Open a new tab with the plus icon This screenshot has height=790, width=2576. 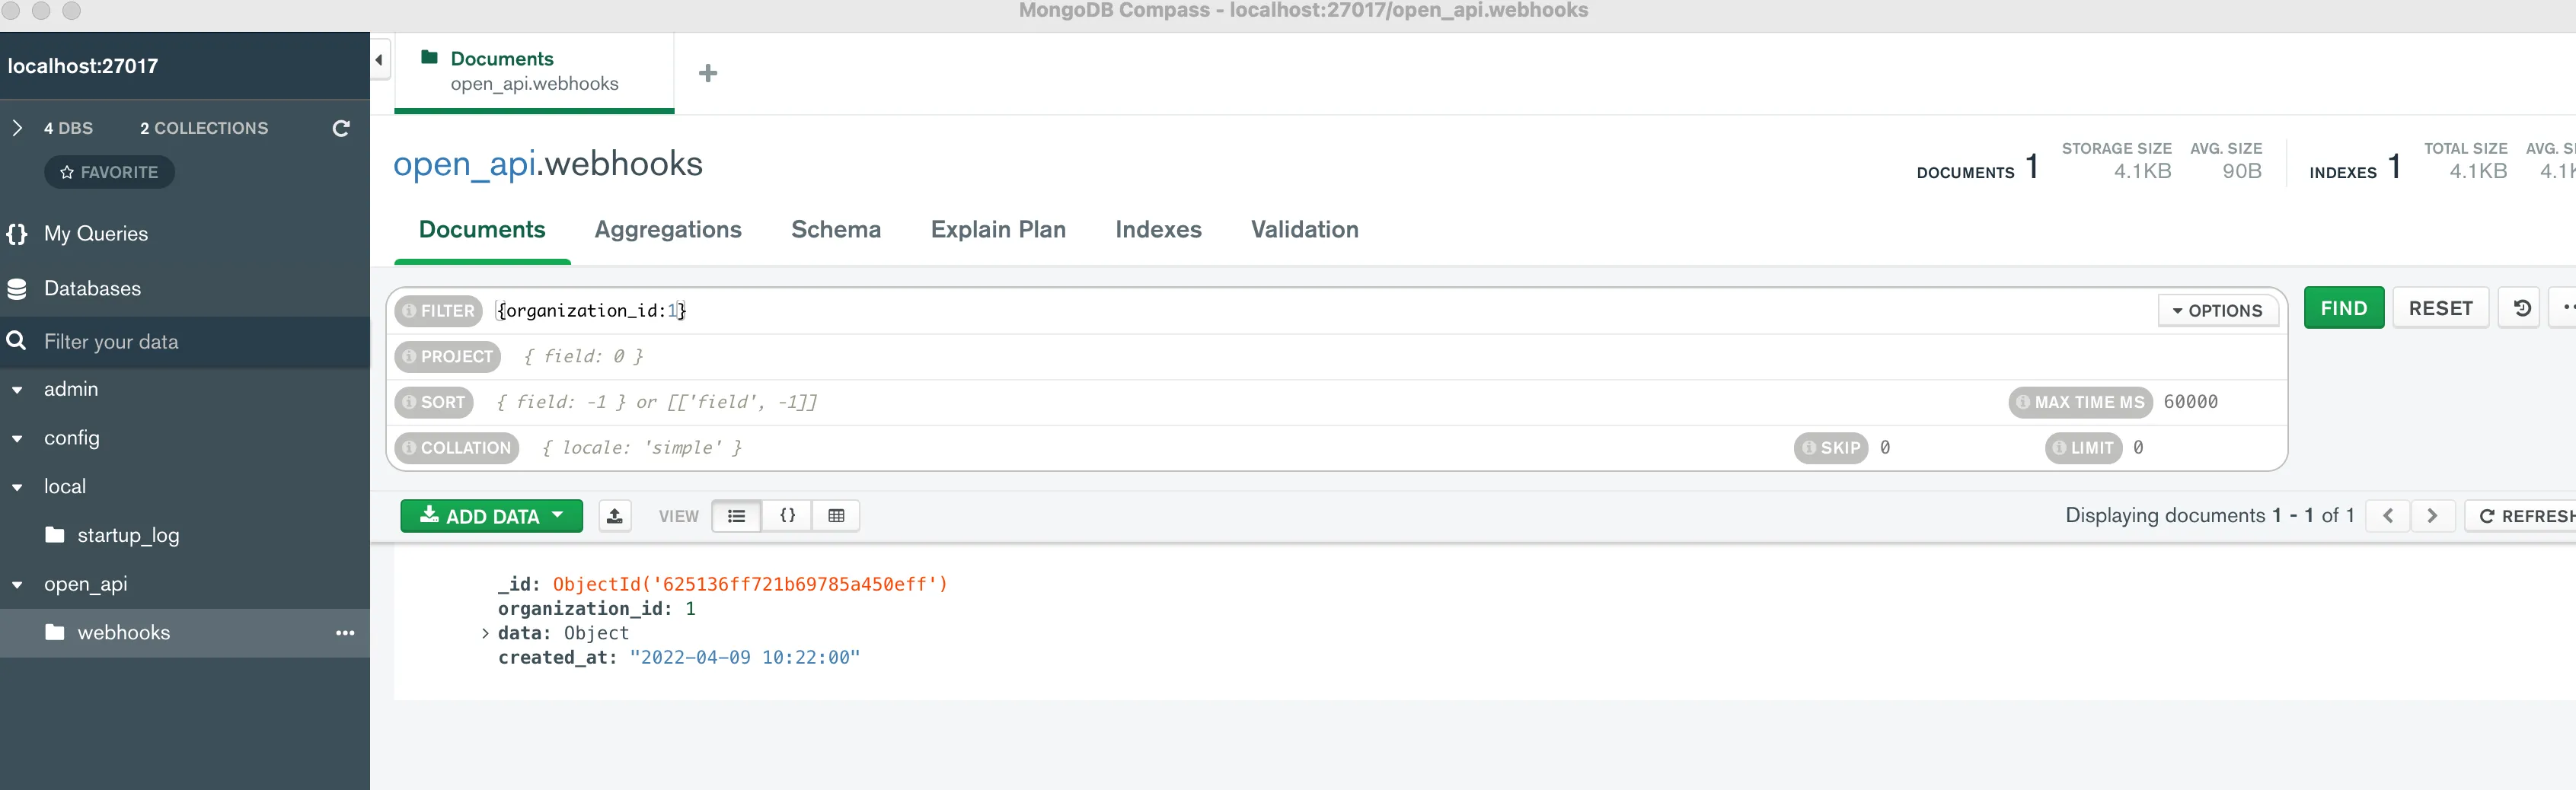tap(708, 73)
